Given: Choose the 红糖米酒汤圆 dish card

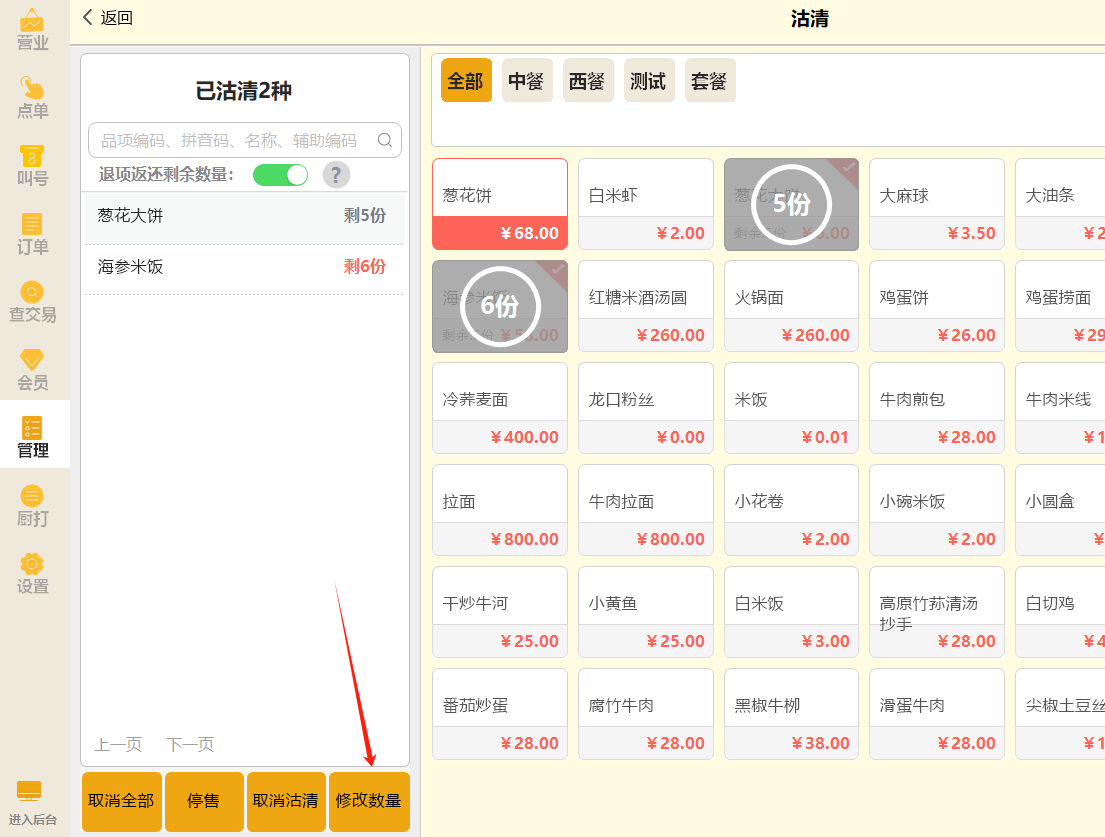Looking at the screenshot, I should [x=646, y=306].
